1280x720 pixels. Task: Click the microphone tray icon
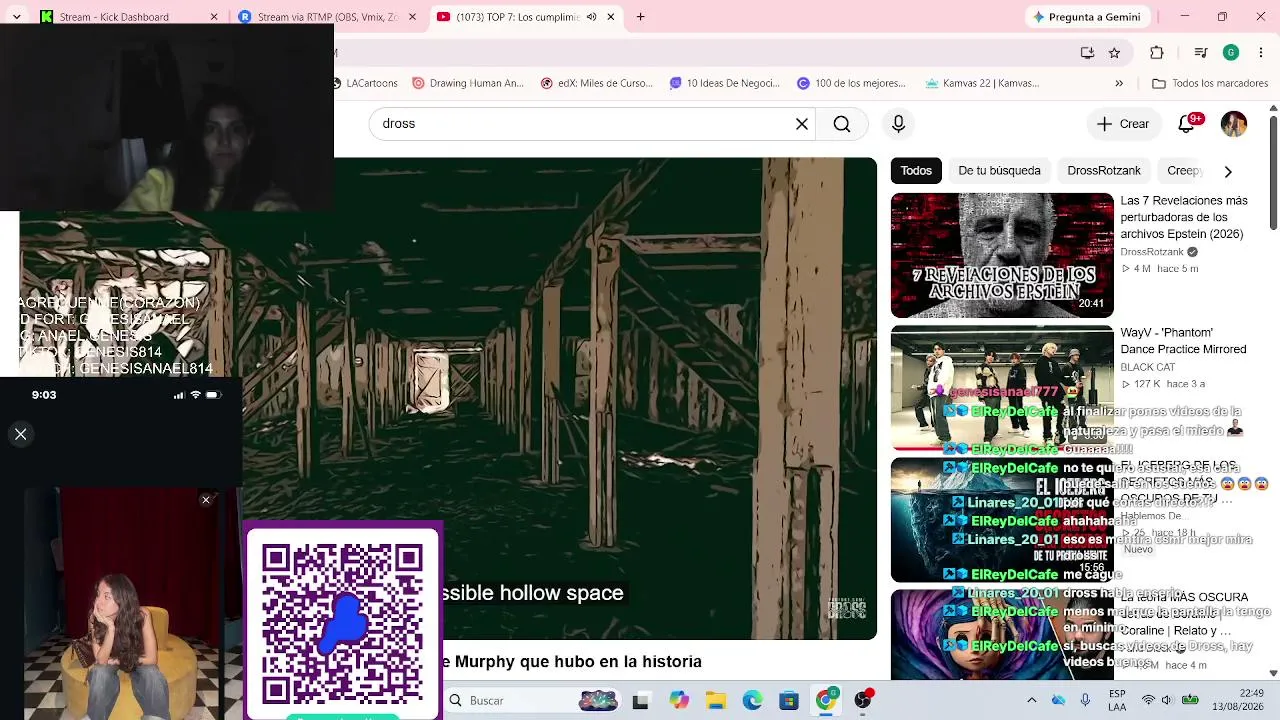pyautogui.click(x=1085, y=700)
